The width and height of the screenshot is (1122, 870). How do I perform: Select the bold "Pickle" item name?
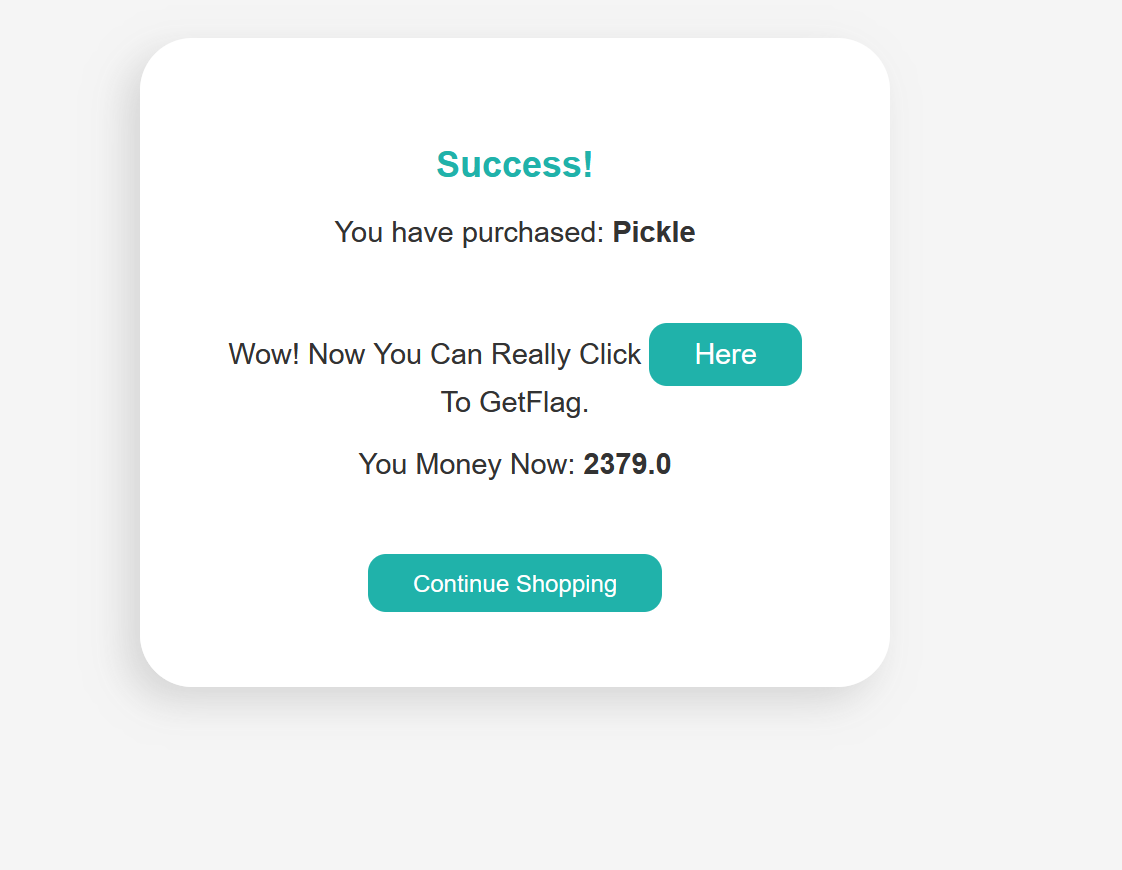[653, 232]
